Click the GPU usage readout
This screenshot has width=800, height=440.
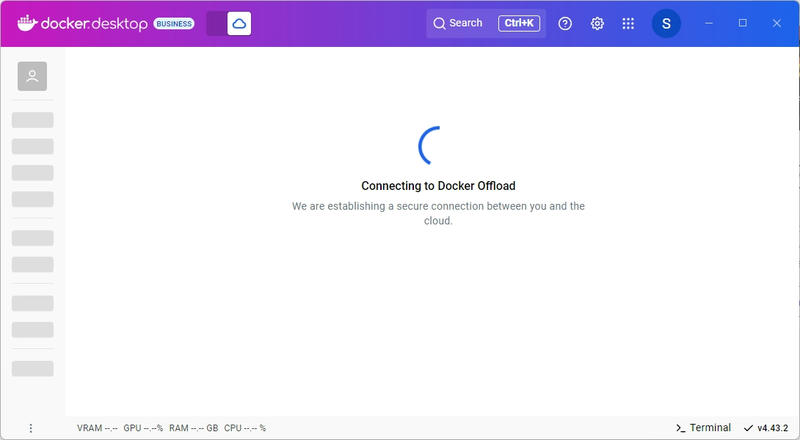[143, 428]
